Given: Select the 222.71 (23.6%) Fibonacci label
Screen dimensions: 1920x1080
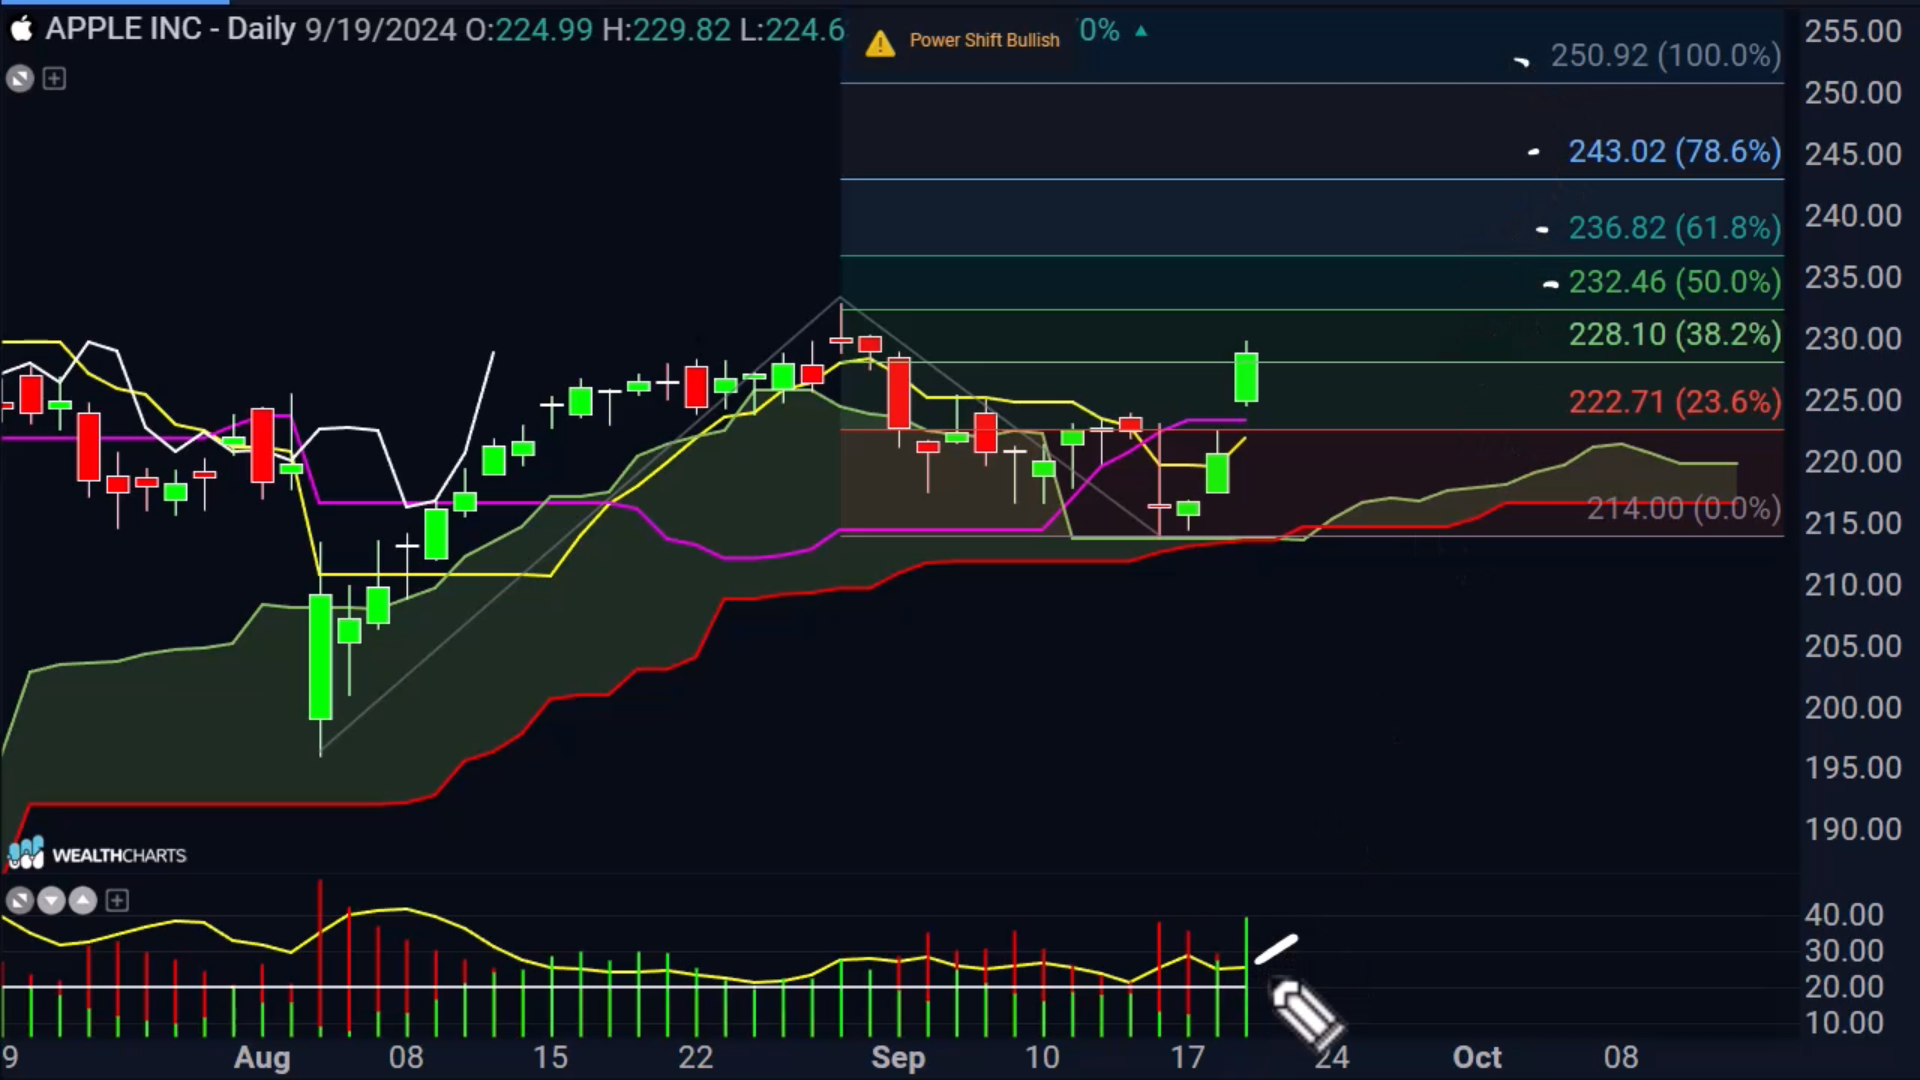Looking at the screenshot, I should (x=1674, y=402).
